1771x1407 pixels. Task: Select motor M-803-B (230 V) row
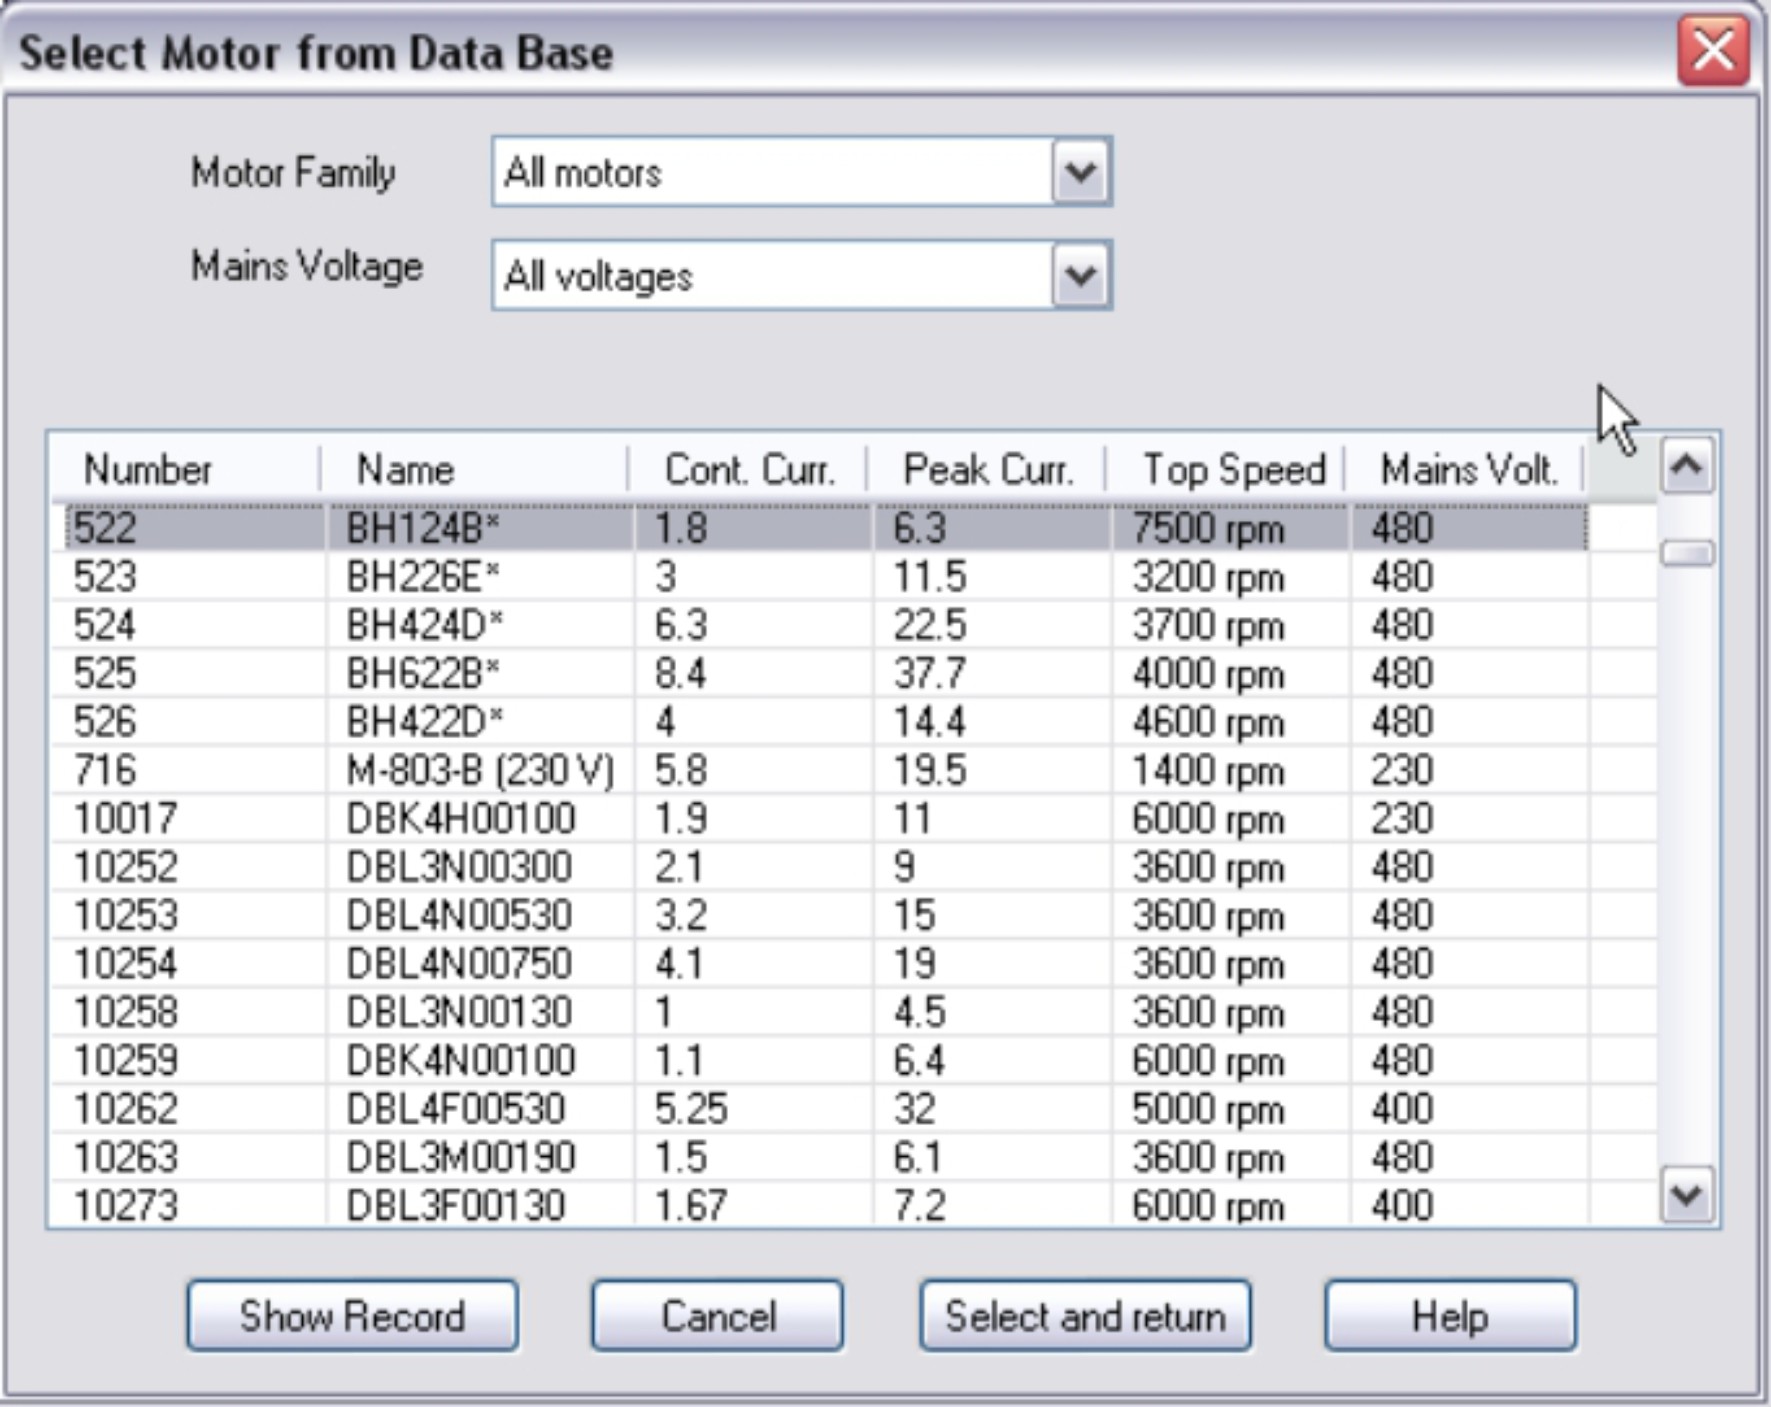pos(480,771)
